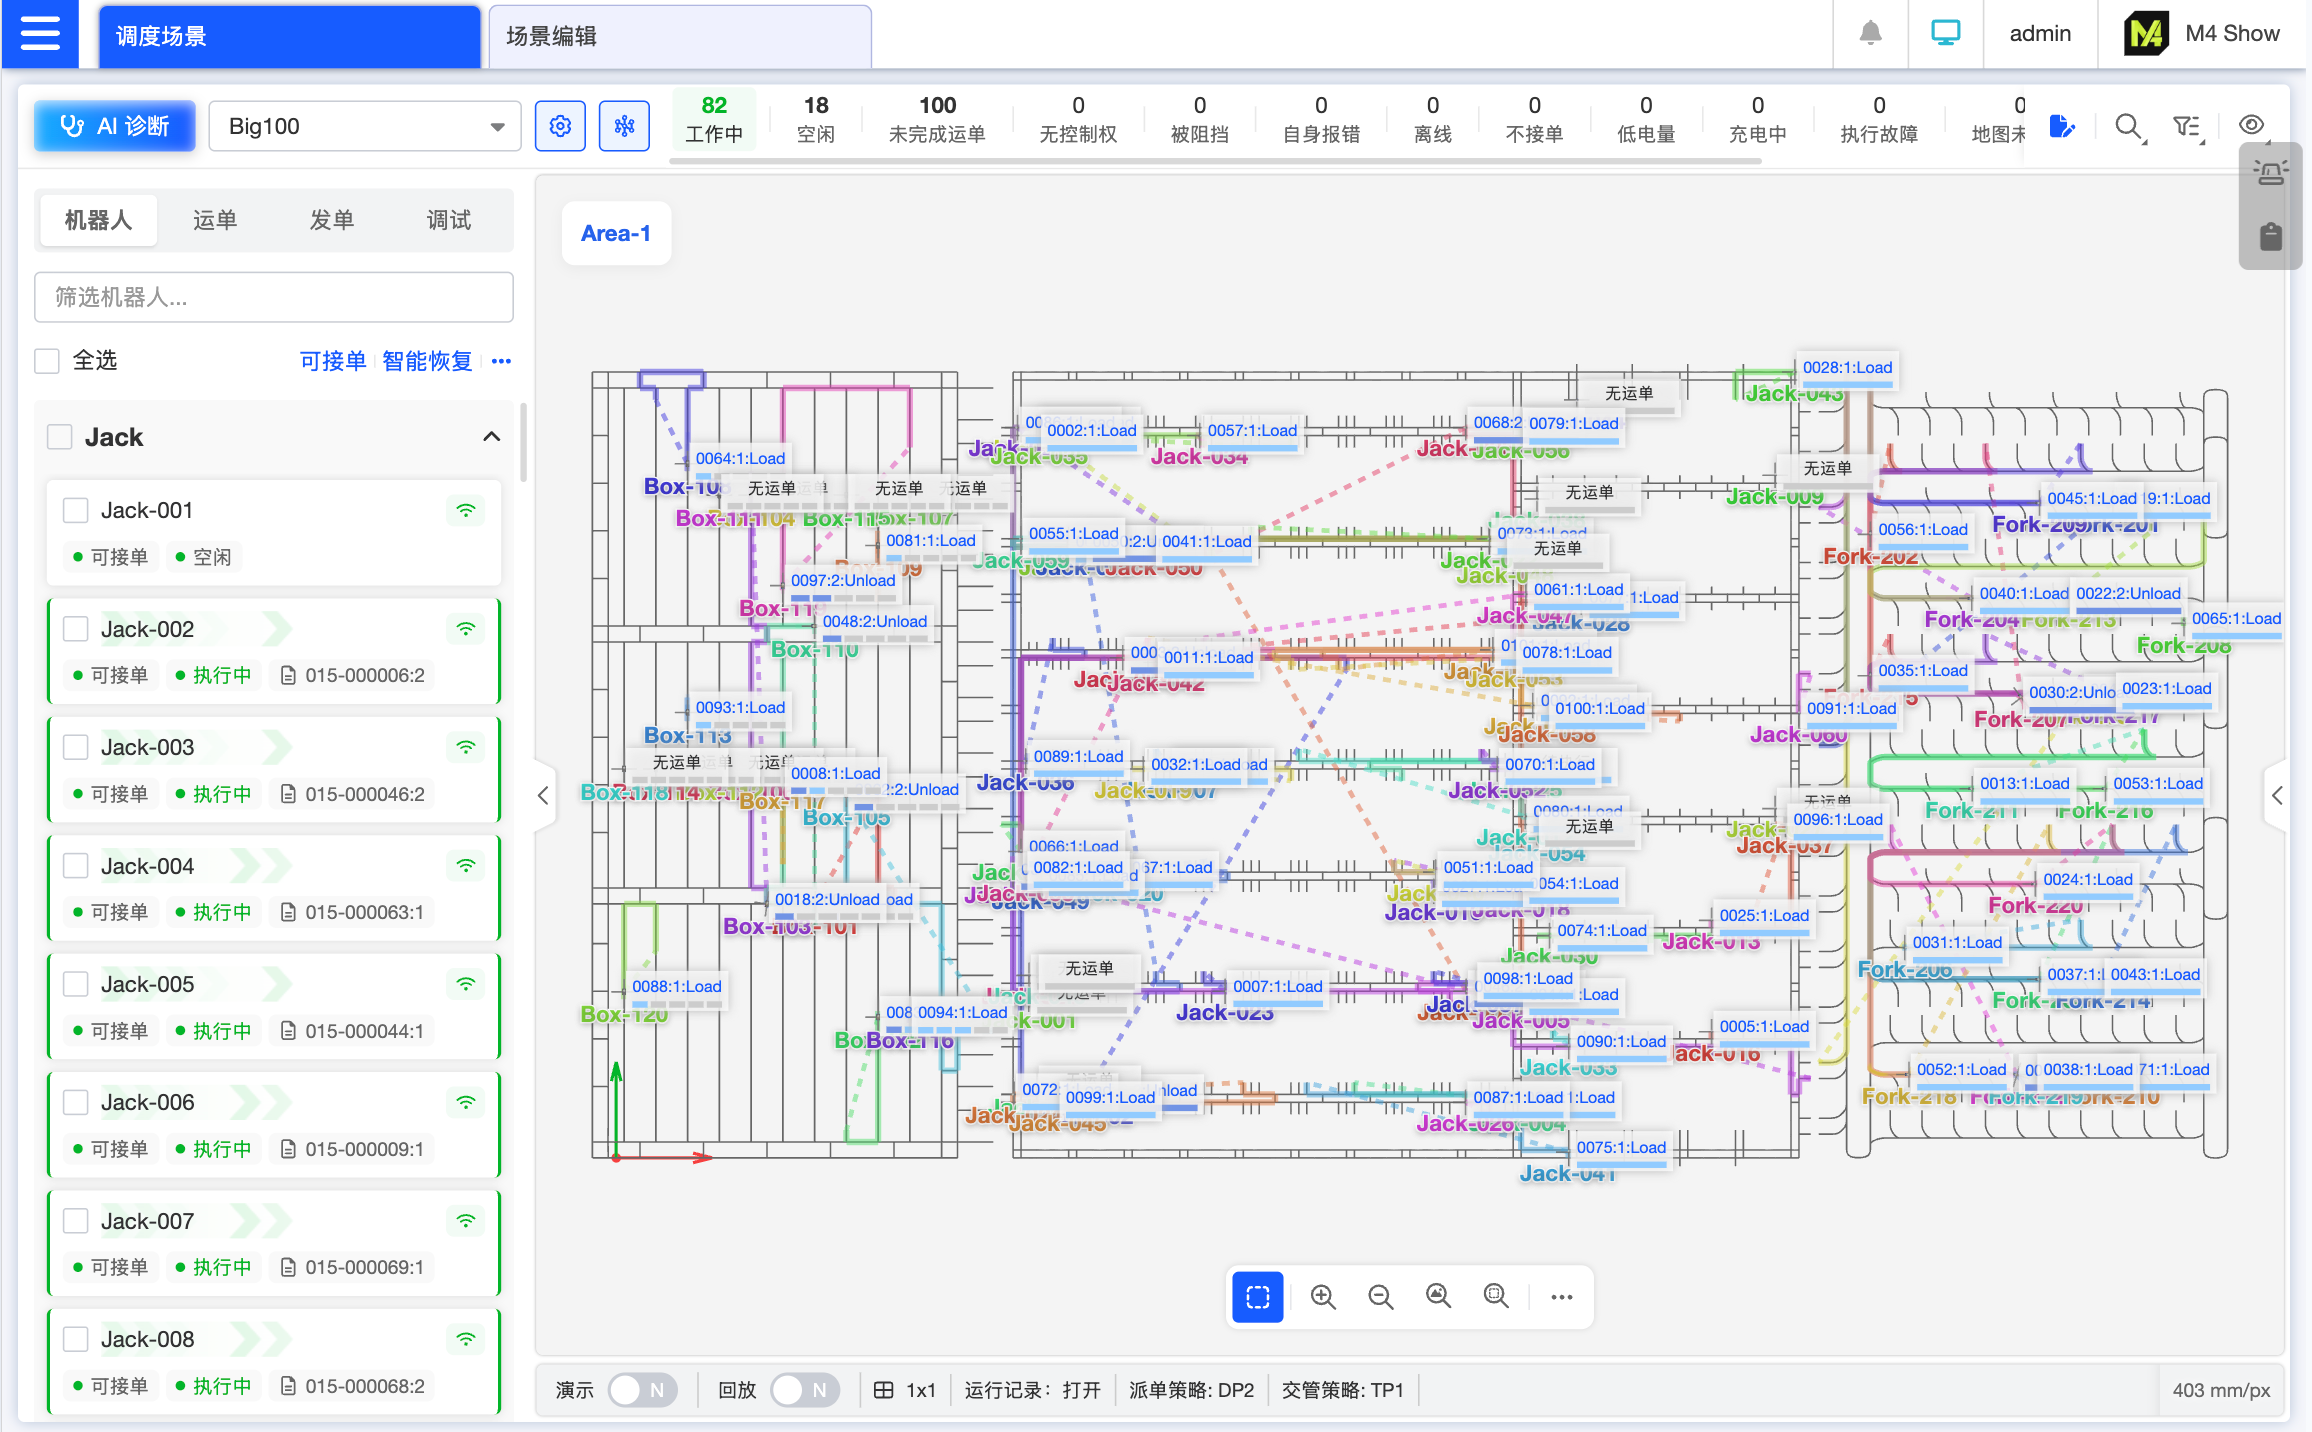Tick the Jack-002 robot checkbox

[76, 629]
